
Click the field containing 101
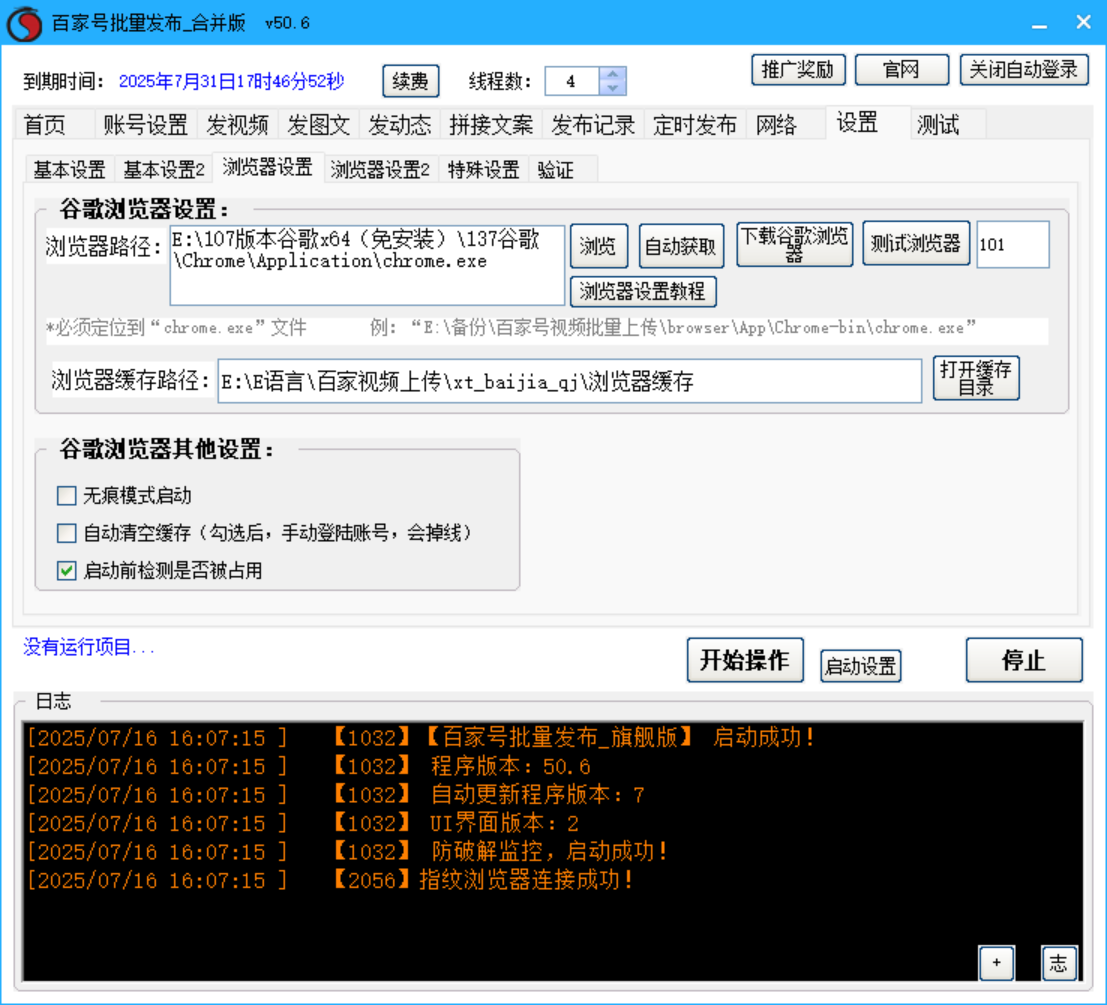point(1012,245)
